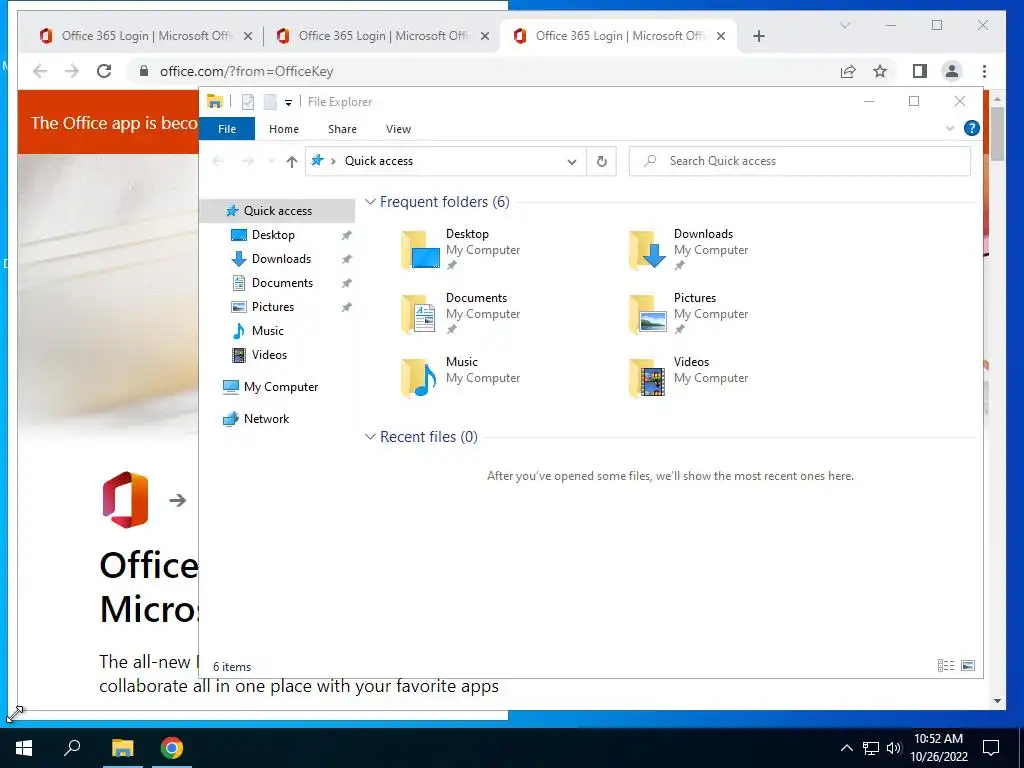Open the notification center icon

(991, 748)
